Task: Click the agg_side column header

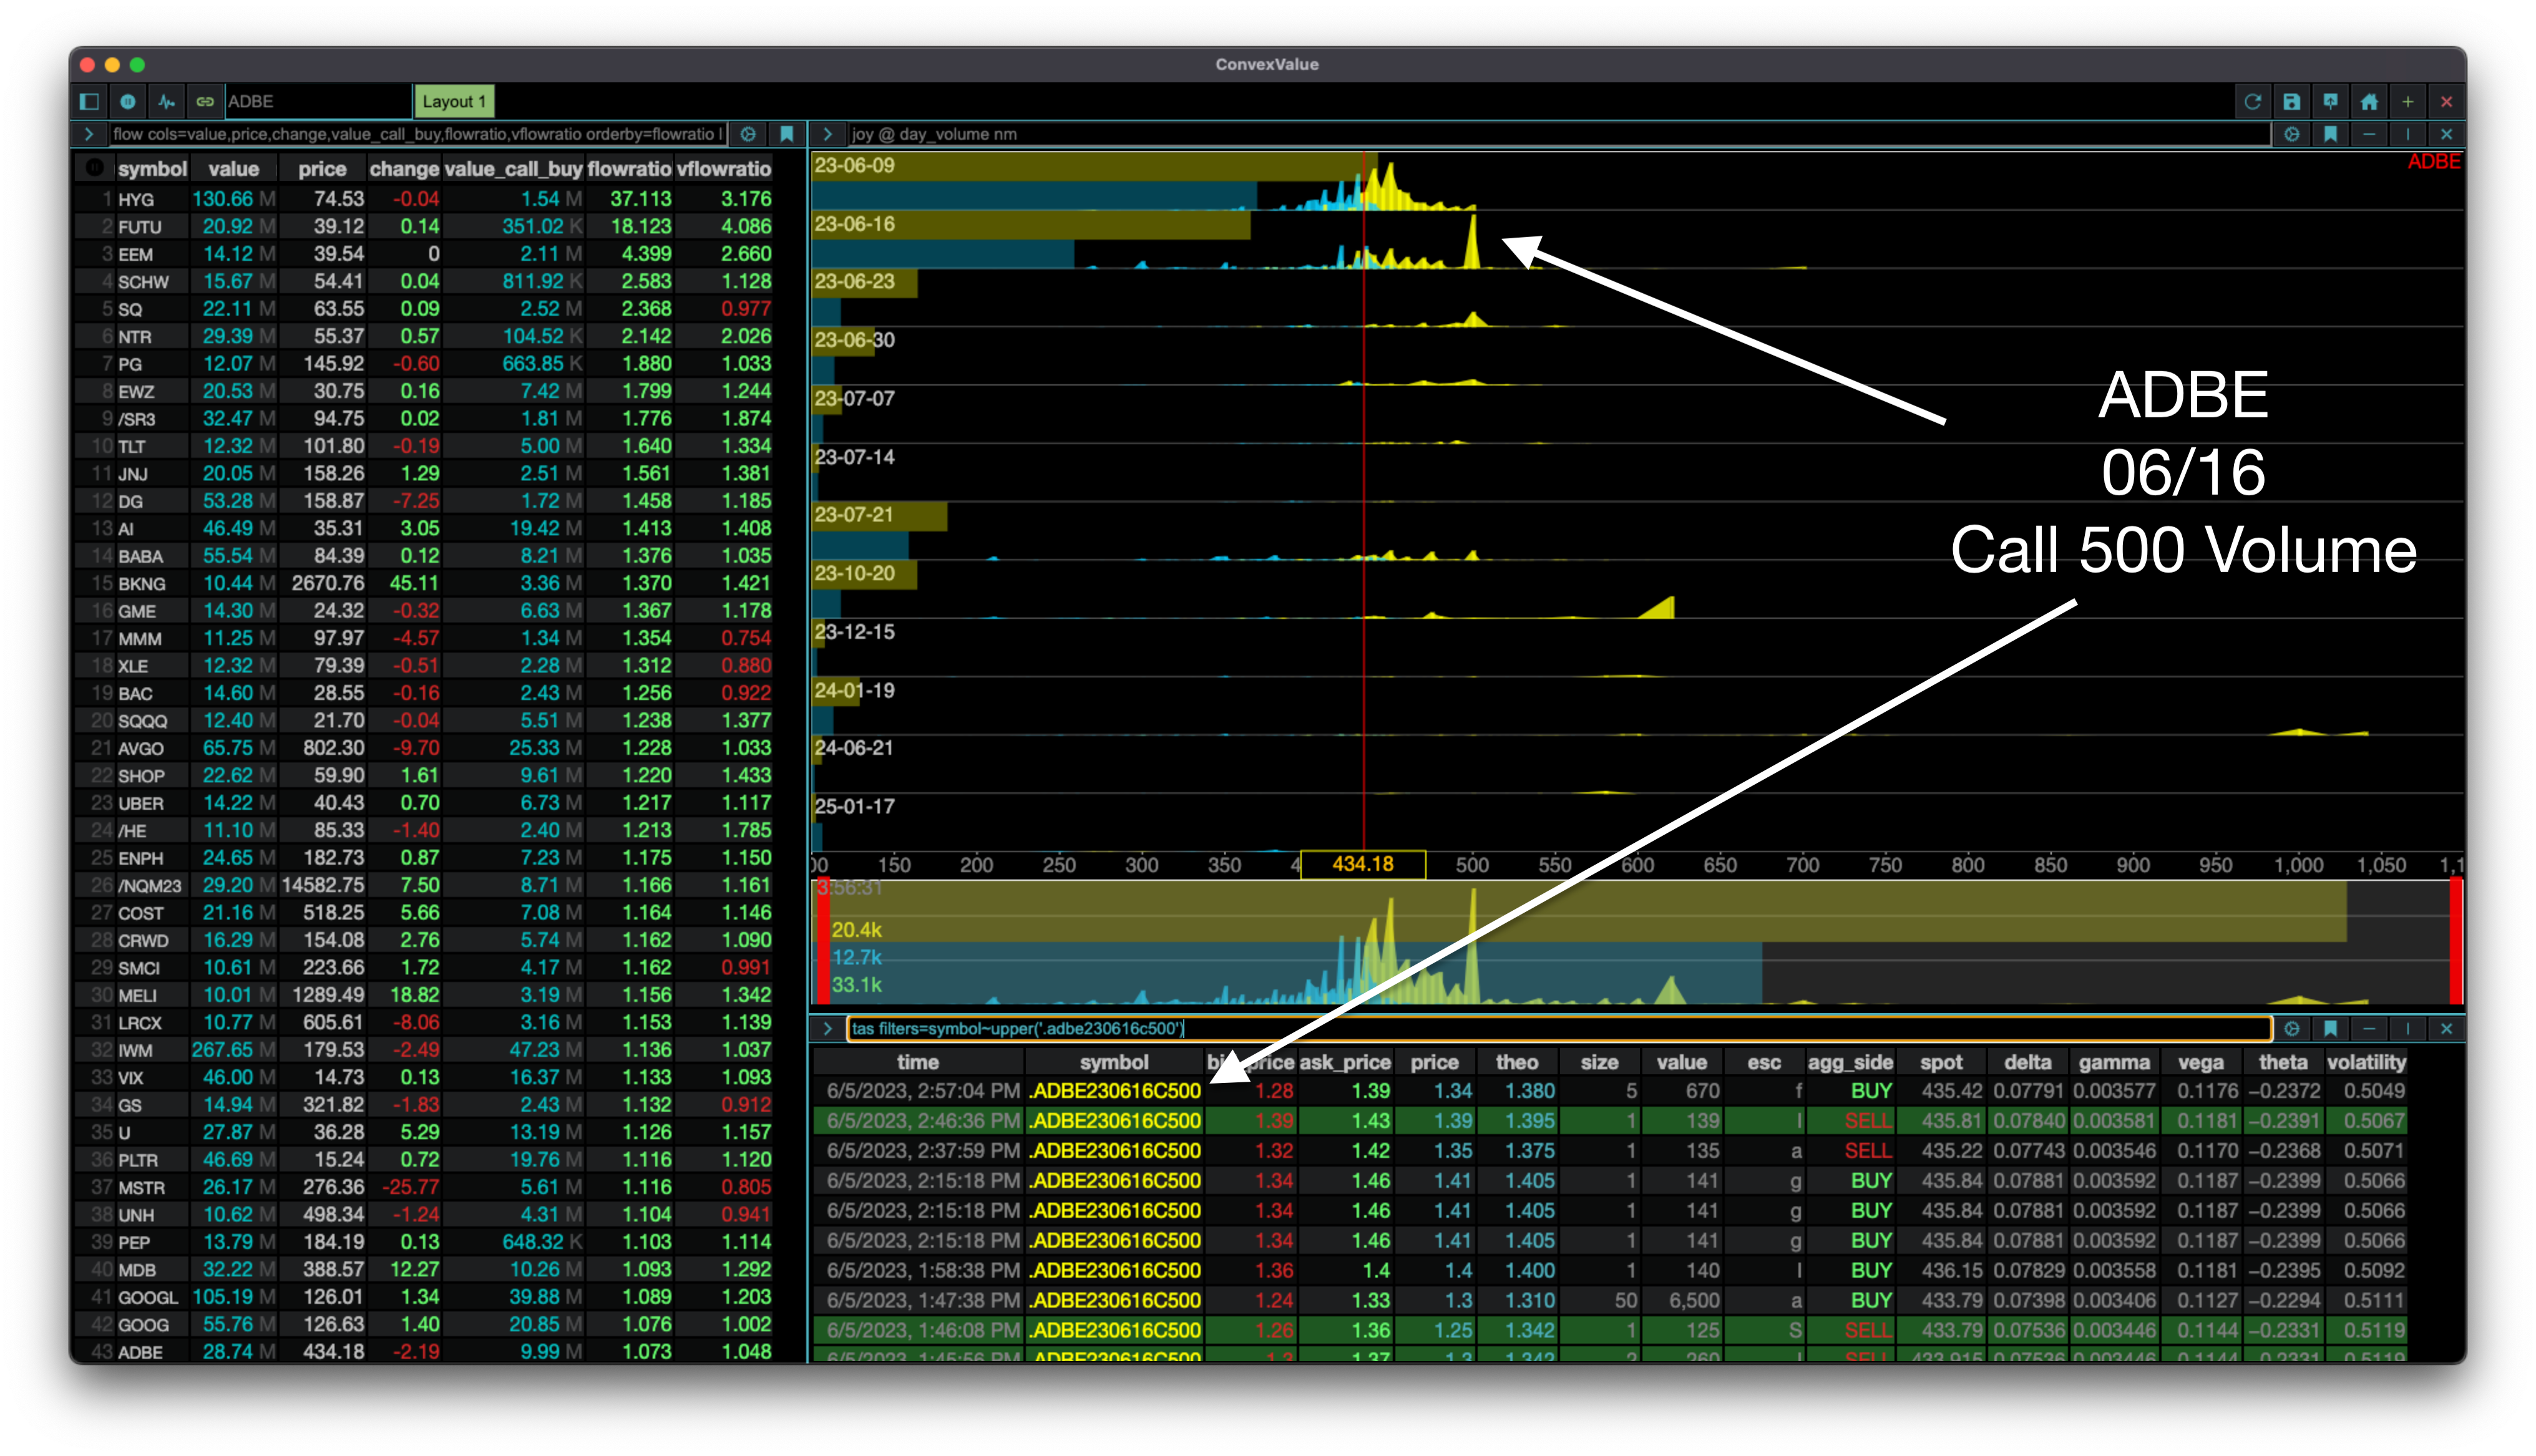Action: tap(1850, 1062)
